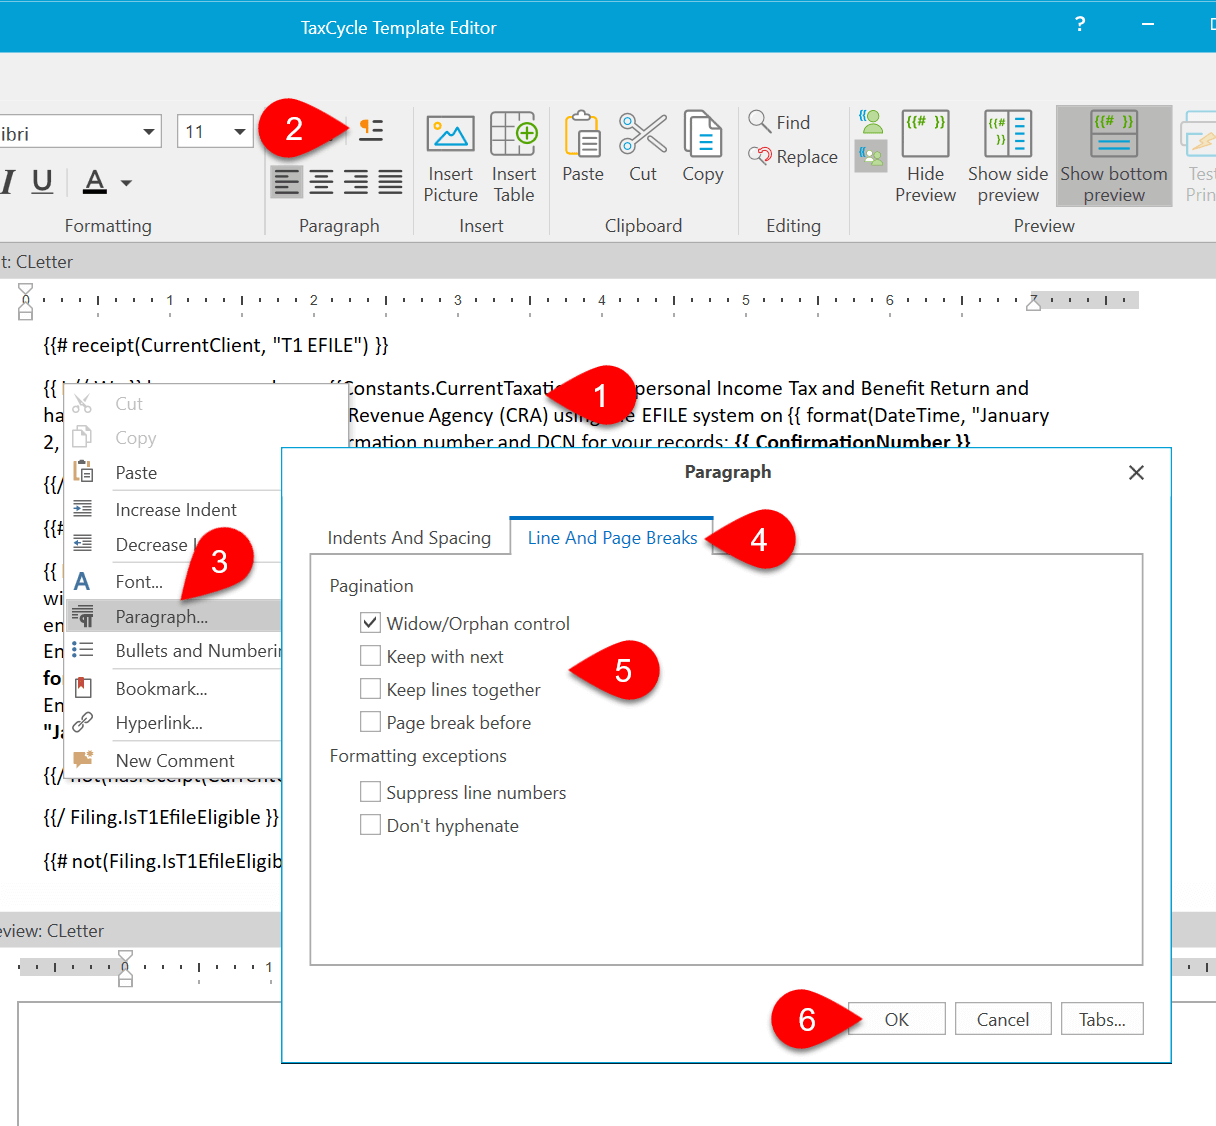Click the two-person preview icon
Viewport: 1216px width, 1126px height.
871,156
